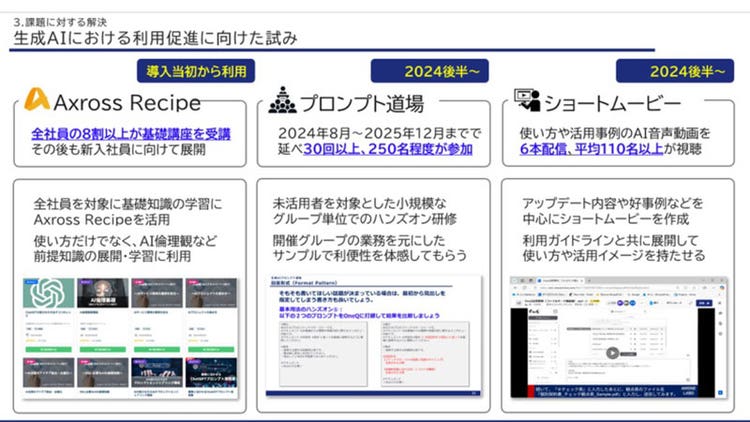Click the Axross Recipe heading text
This screenshot has height=422, width=750.
coord(127,102)
